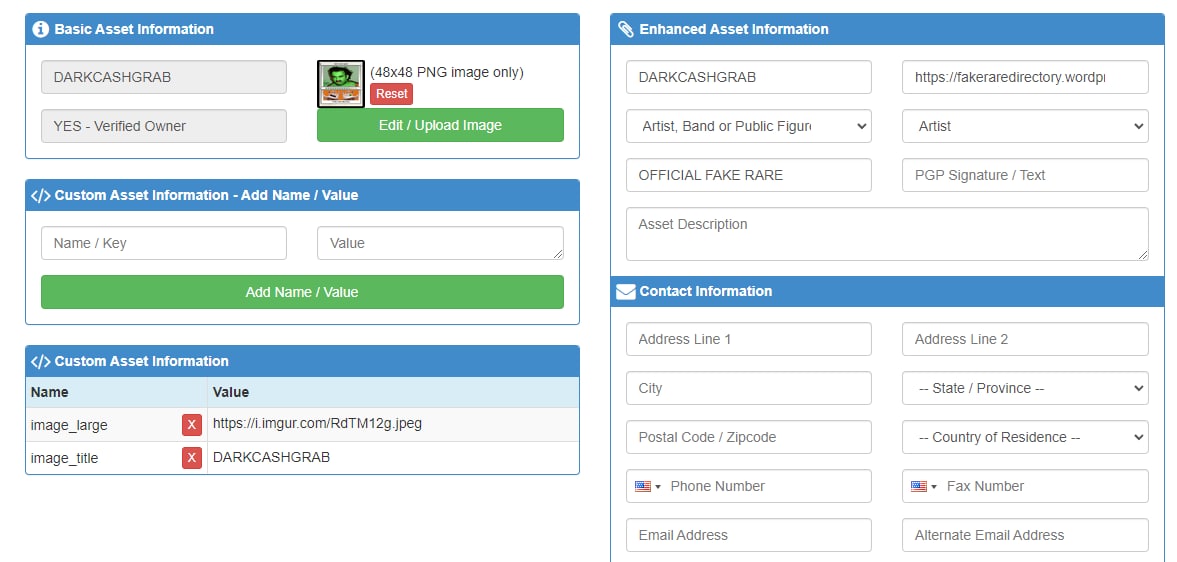Open the Country of Residence dropdown
Viewport: 1177px width, 562px height.
click(1025, 437)
